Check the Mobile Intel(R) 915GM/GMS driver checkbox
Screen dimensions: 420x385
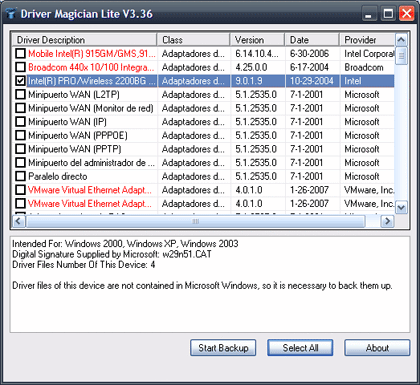tap(21, 53)
